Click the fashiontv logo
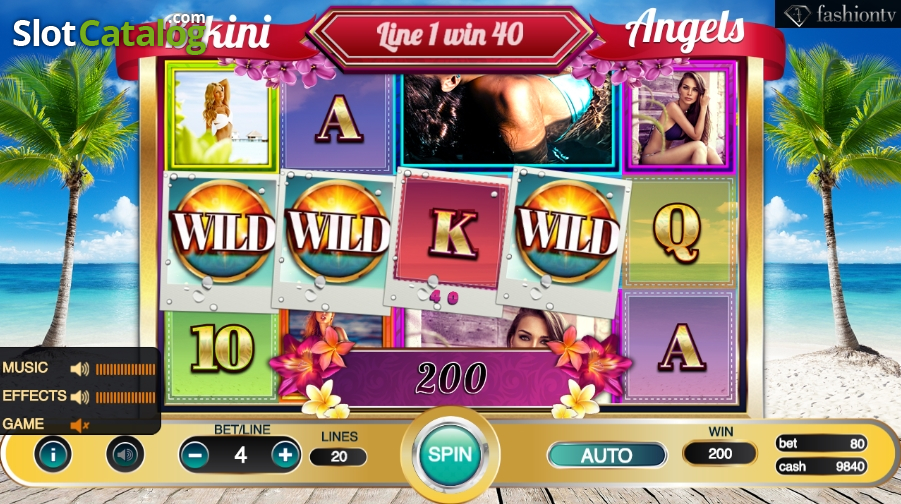901x504 pixels. [838, 14]
